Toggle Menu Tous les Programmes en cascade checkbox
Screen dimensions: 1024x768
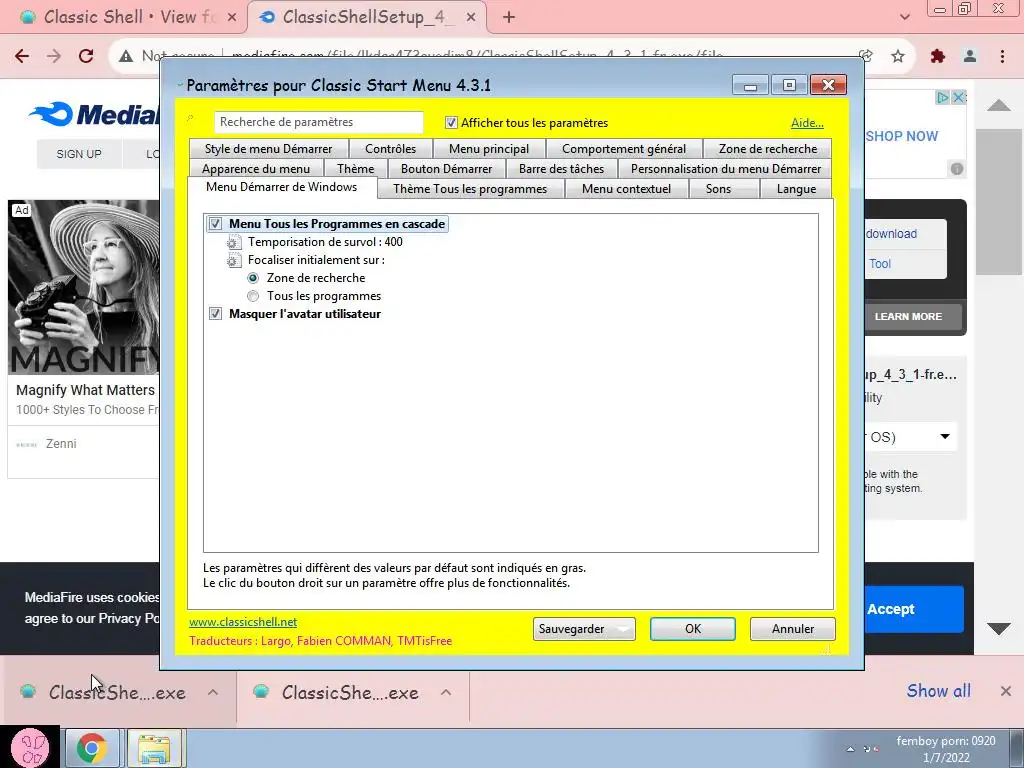pos(216,224)
